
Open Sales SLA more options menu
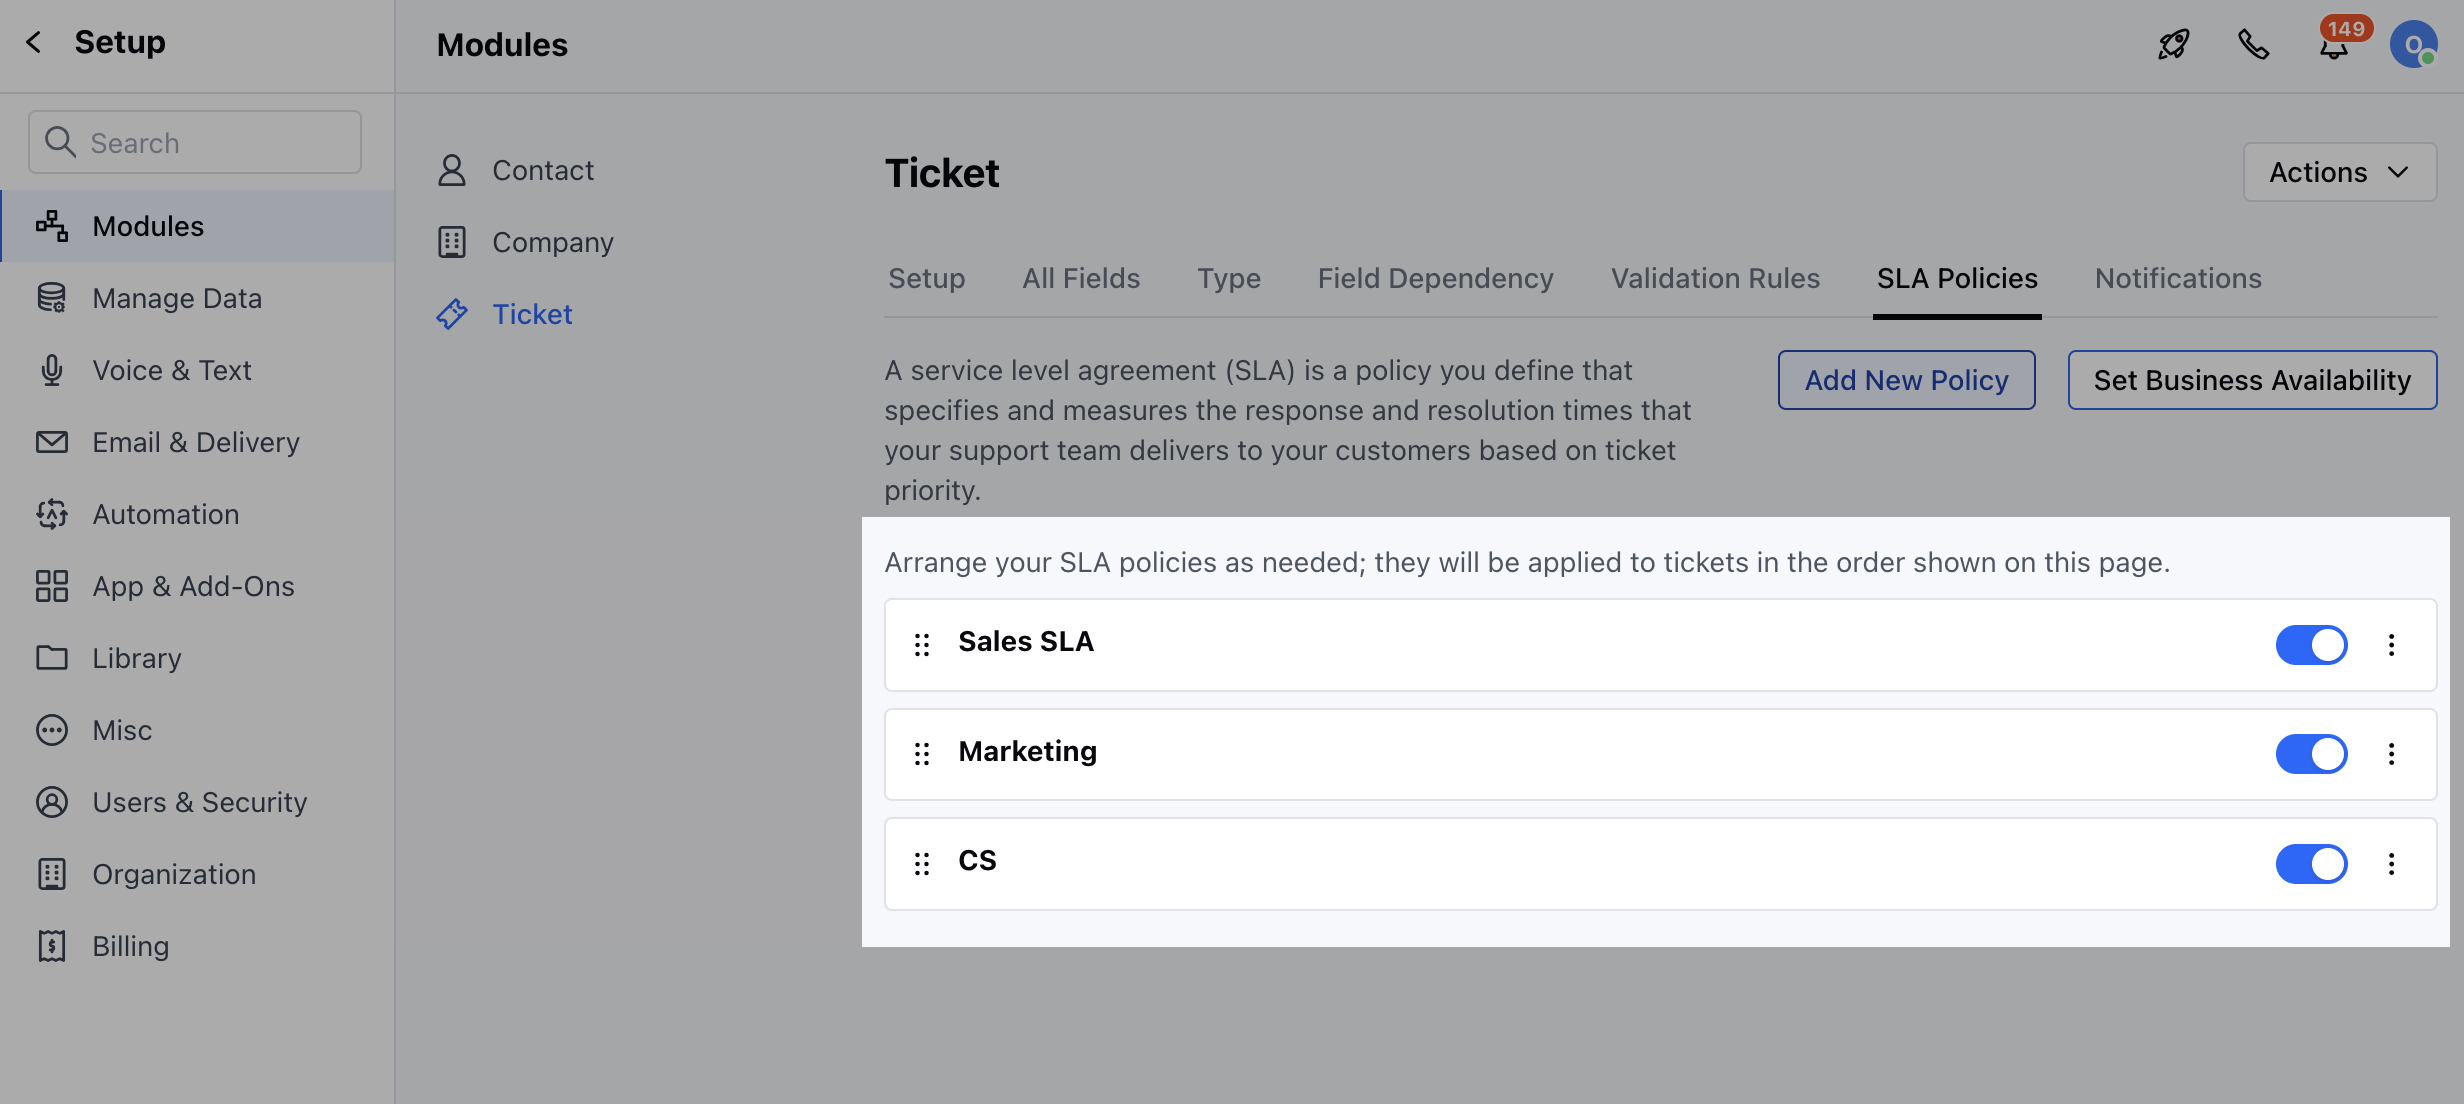tap(2392, 645)
